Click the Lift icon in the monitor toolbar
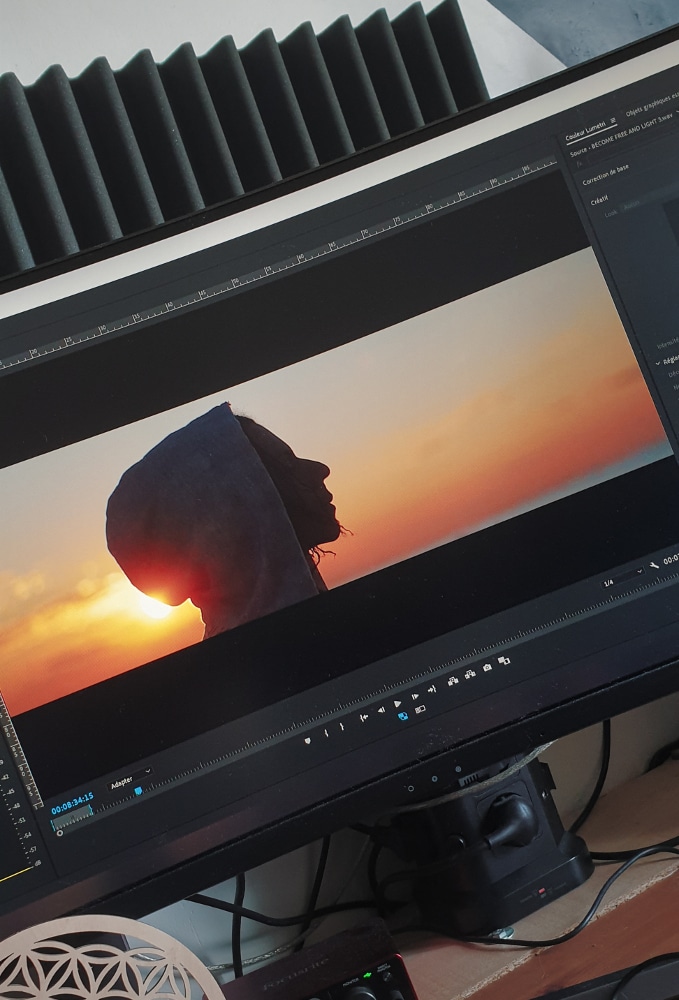 (453, 681)
